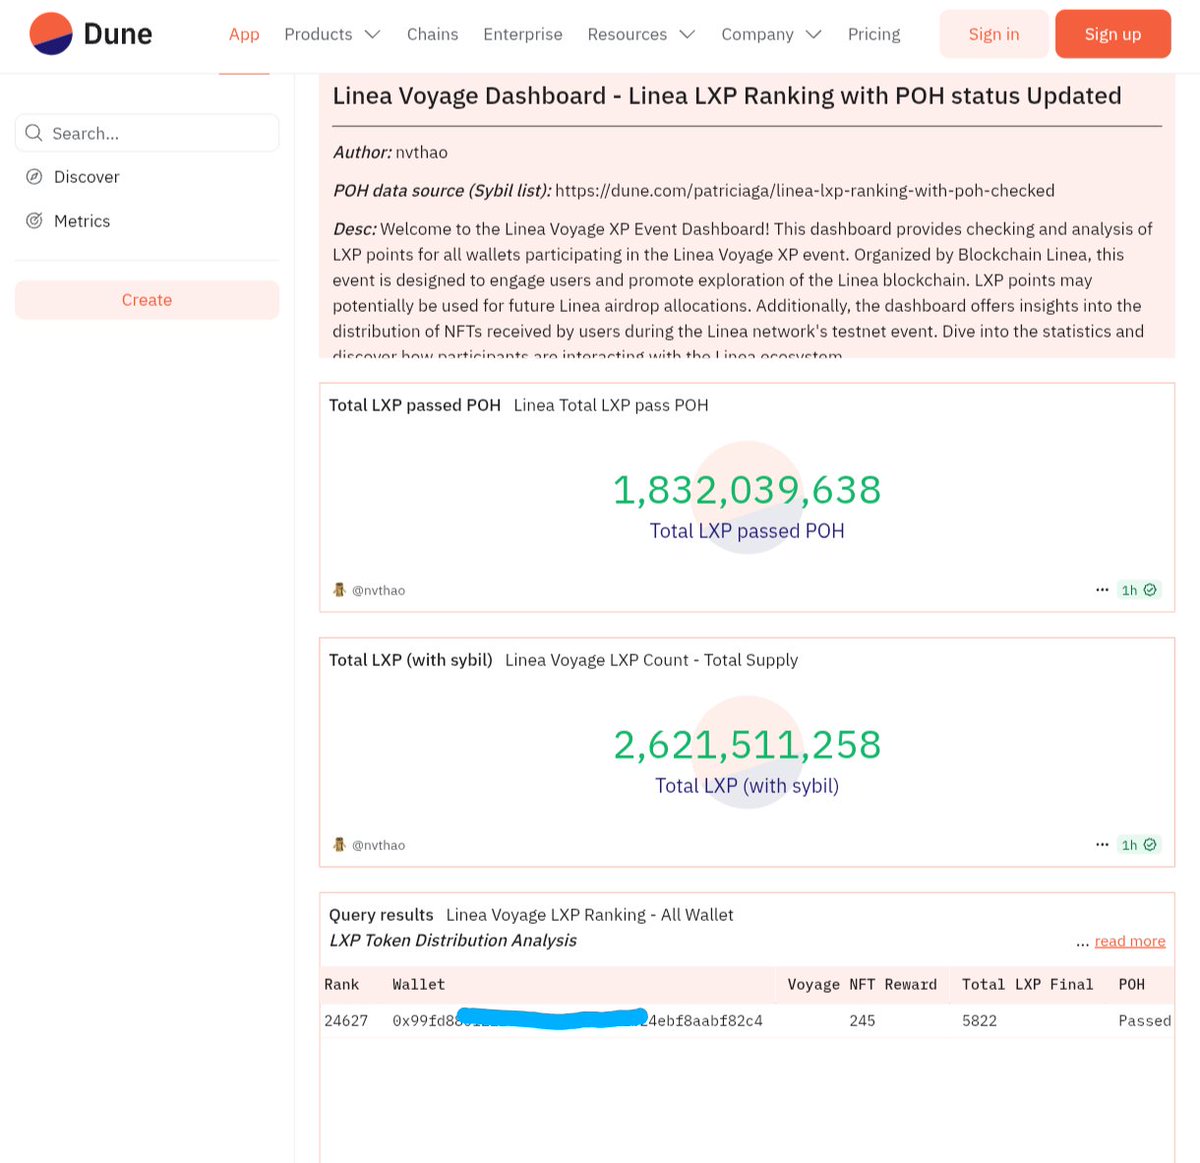Image resolution: width=1200 pixels, height=1163 pixels.
Task: Open the three-dots menu on Total LXP passed POH card
Action: [1102, 590]
